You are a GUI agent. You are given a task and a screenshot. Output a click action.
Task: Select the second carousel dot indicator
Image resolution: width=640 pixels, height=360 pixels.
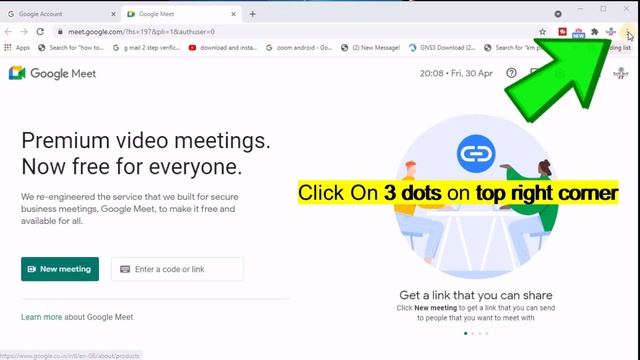[x=473, y=333]
